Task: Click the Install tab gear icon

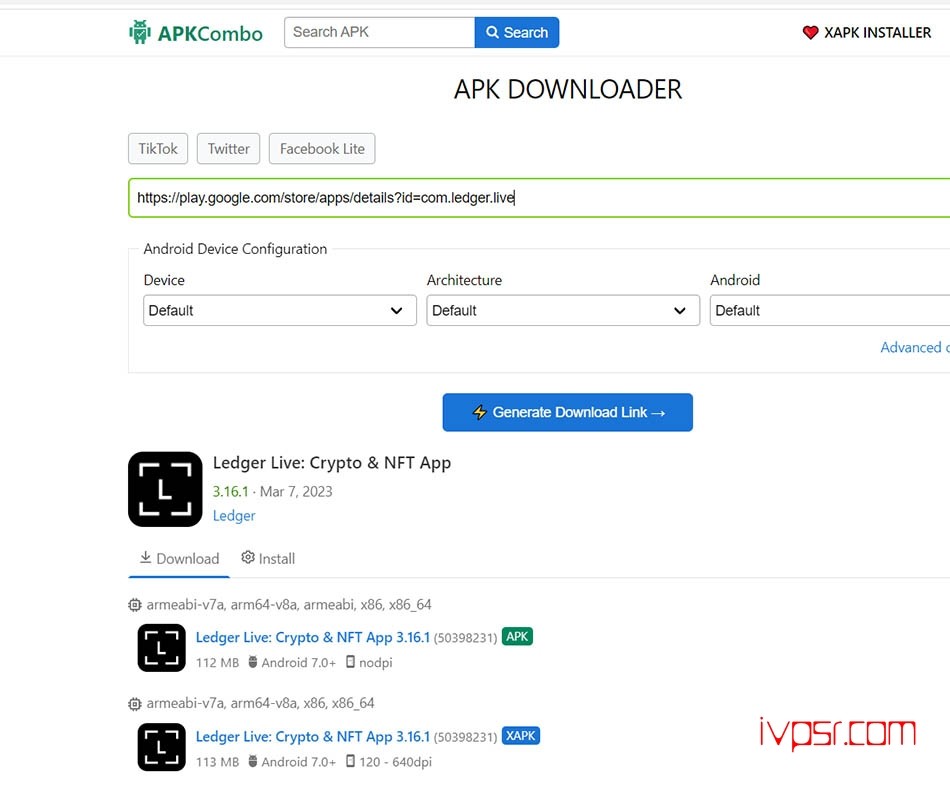Action: (248, 557)
